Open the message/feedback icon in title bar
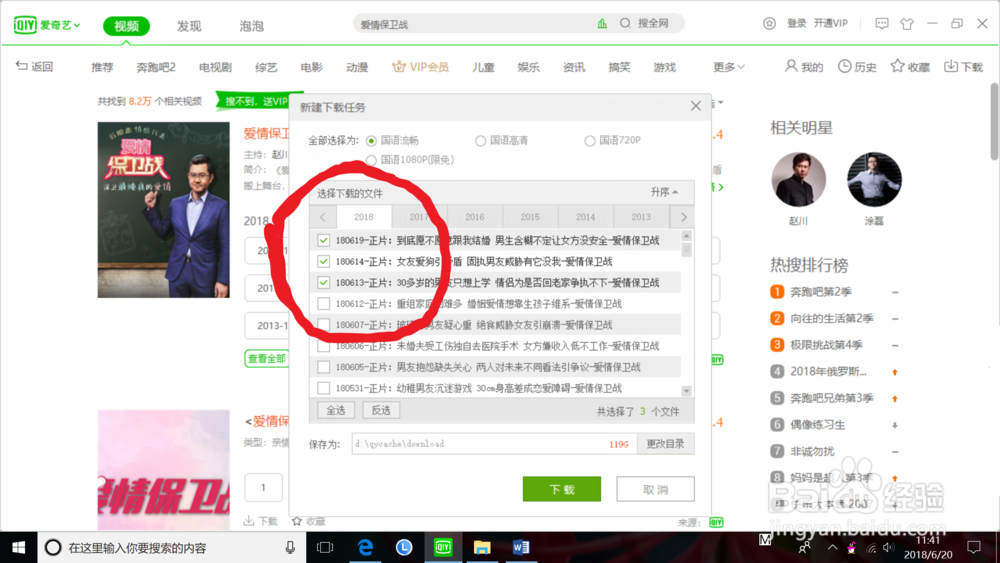This screenshot has height=563, width=1000. click(881, 24)
